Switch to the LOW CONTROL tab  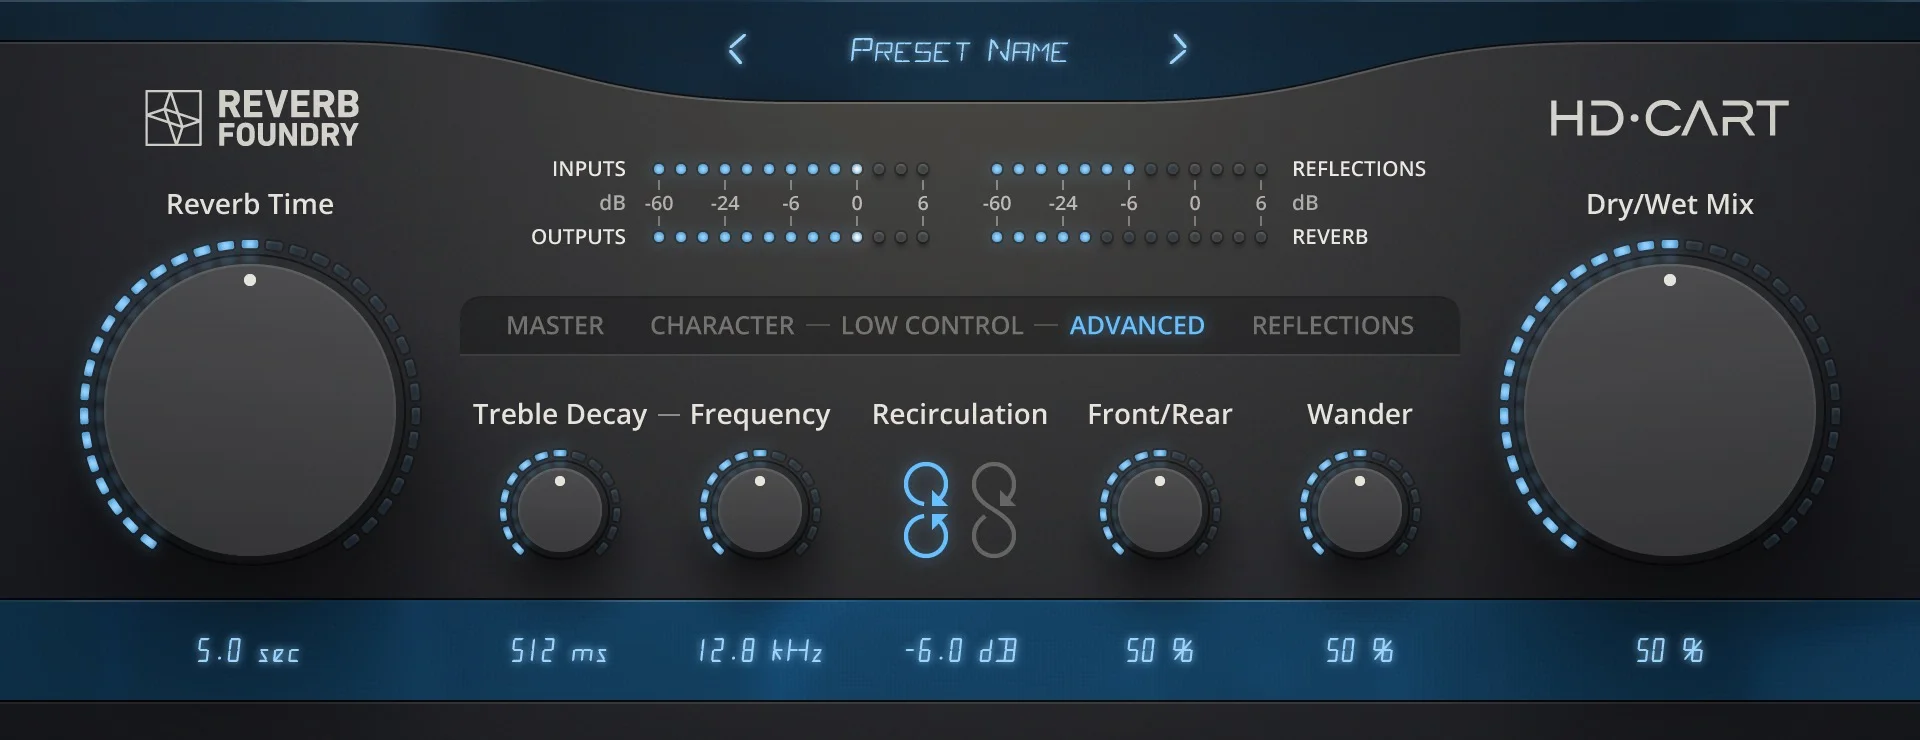click(x=932, y=326)
